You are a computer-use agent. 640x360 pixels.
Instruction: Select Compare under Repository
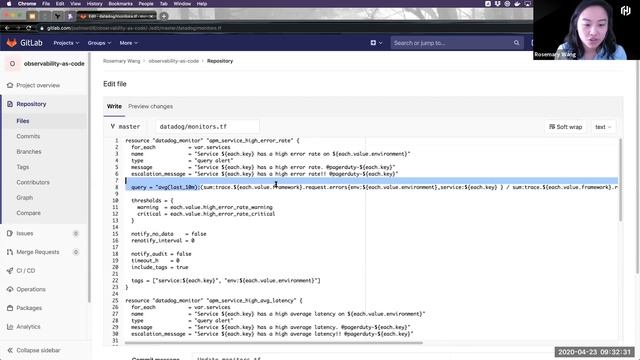(x=28, y=213)
